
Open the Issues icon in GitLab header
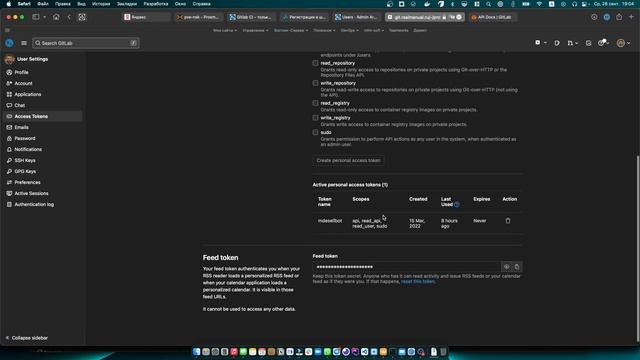(557, 43)
